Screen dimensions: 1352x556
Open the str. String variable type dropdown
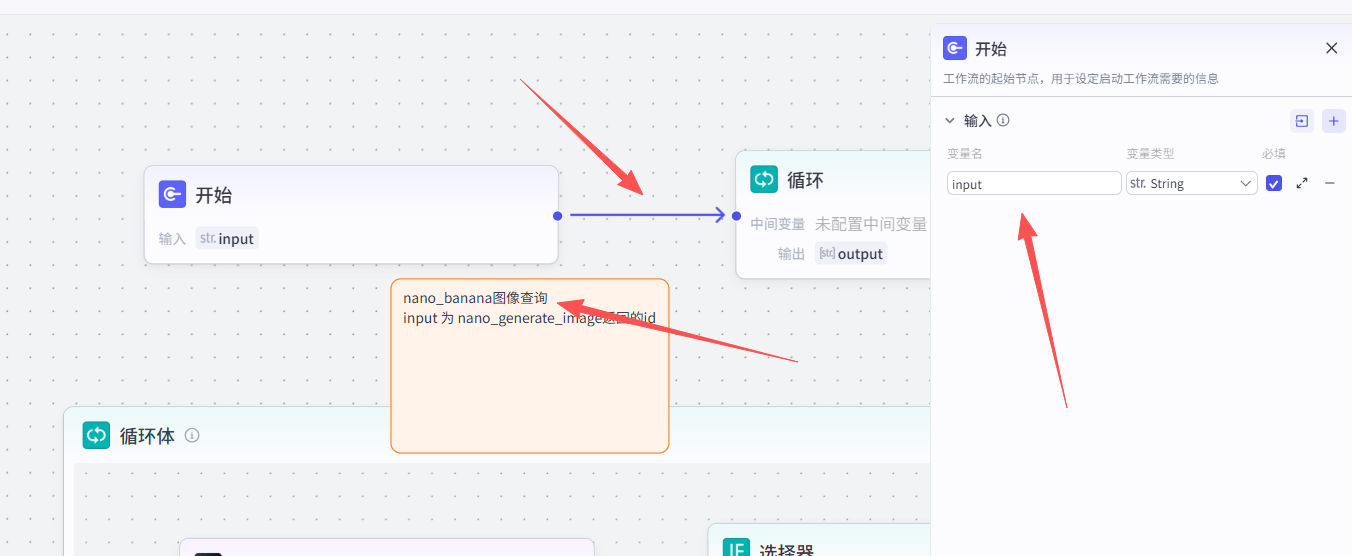coord(1191,184)
